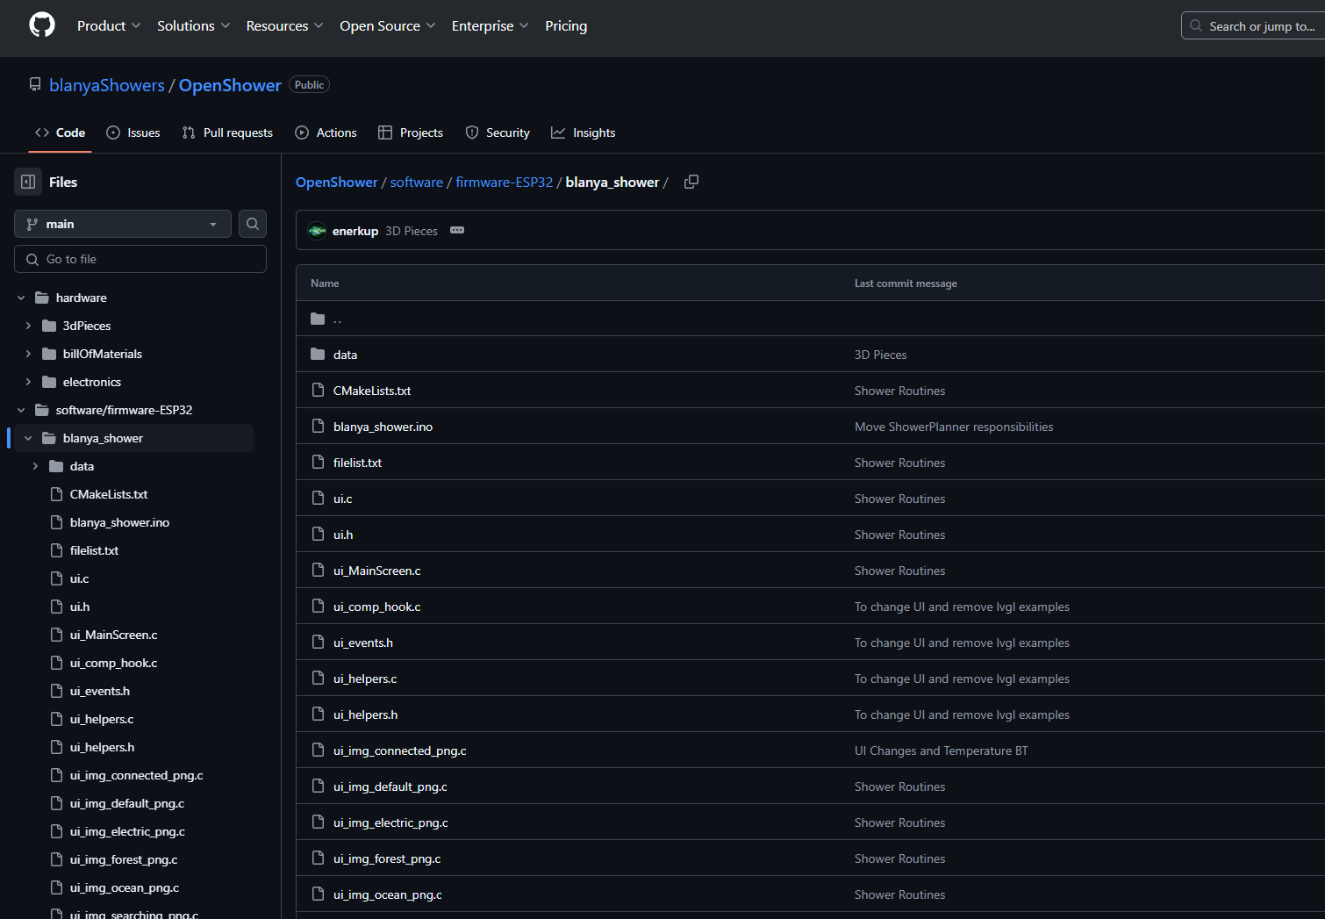Click the repository icon beside blanyaShowers
Image resolution: width=1325 pixels, height=919 pixels.
point(36,85)
